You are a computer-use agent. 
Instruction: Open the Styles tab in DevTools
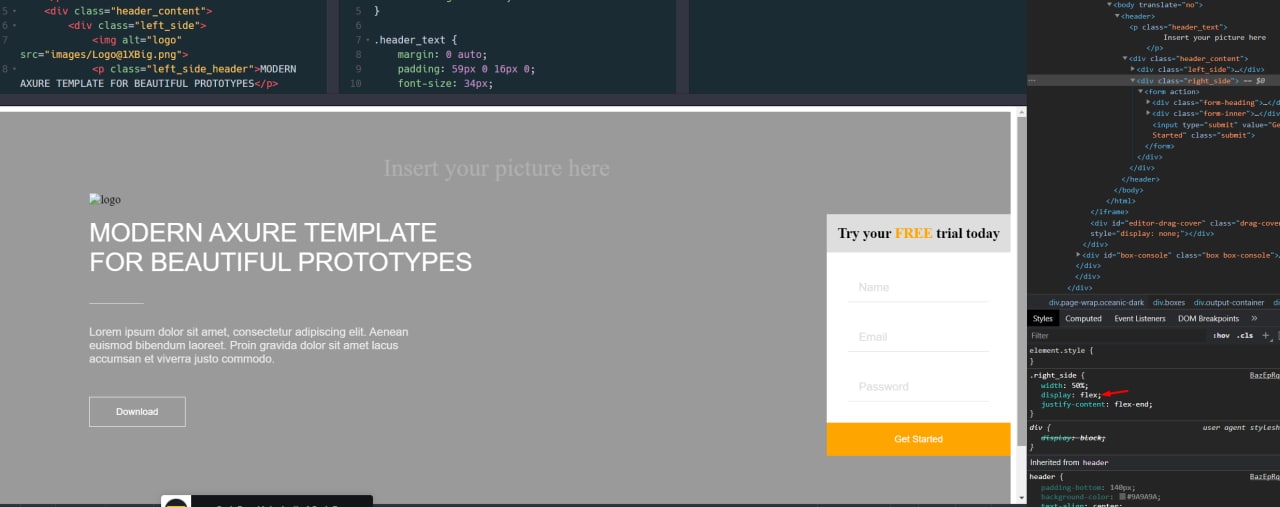pyautogui.click(x=1043, y=318)
